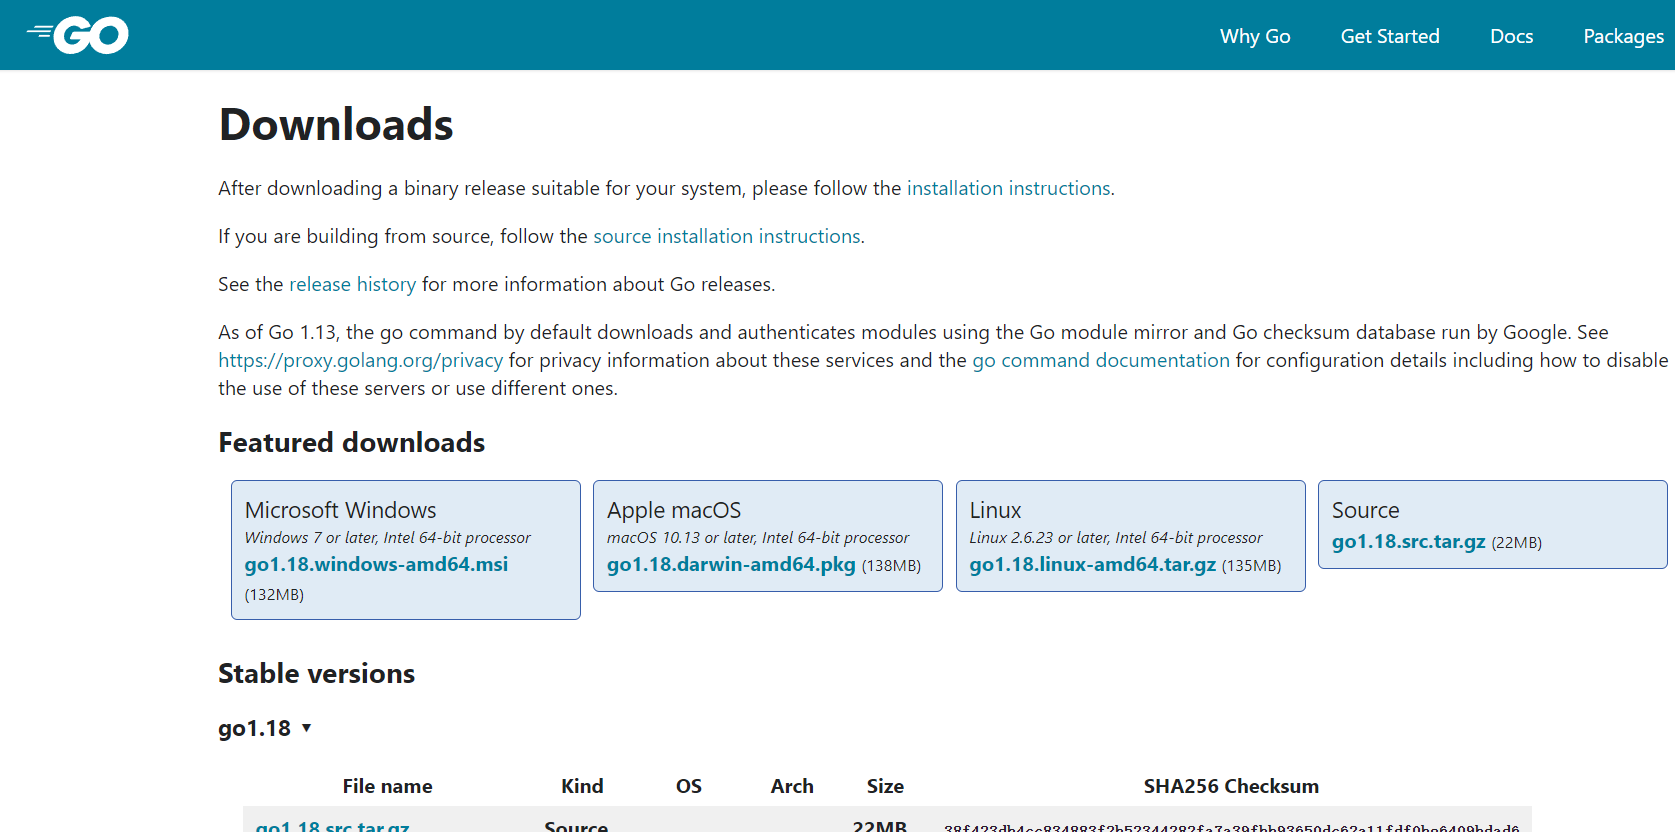Open go command documentation link
Viewport: 1675px width, 834px height.
[1101, 360]
